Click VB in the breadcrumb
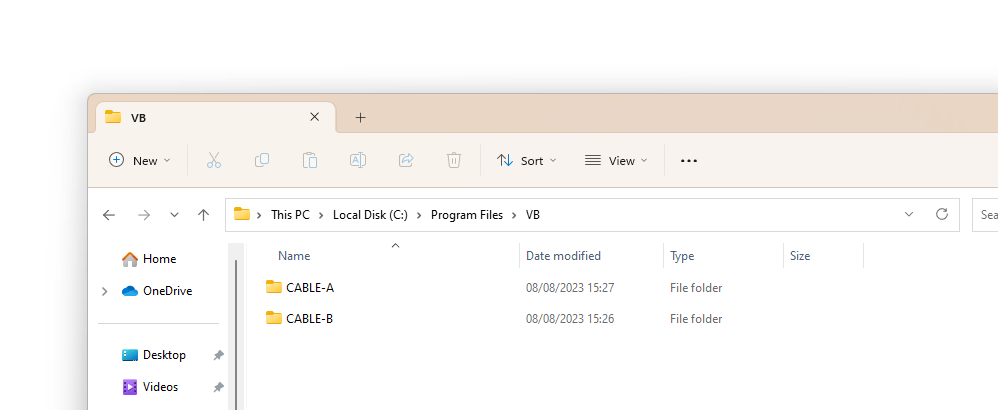998x410 pixels. [x=533, y=215]
